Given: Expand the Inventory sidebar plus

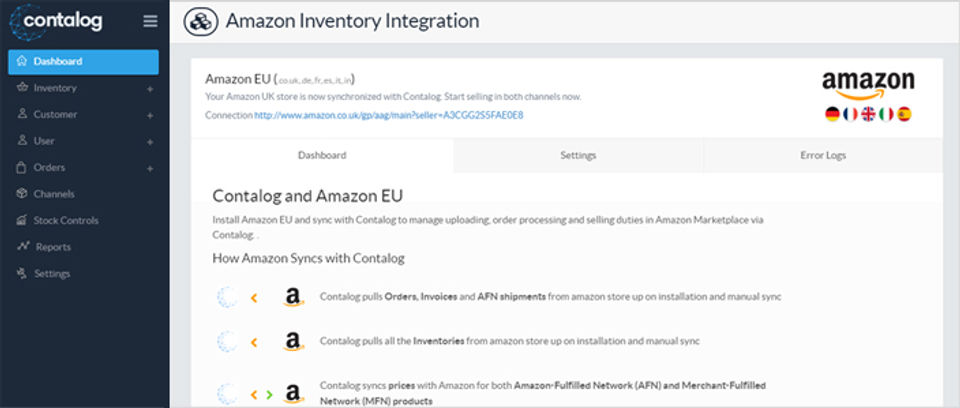Looking at the screenshot, I should coord(150,89).
